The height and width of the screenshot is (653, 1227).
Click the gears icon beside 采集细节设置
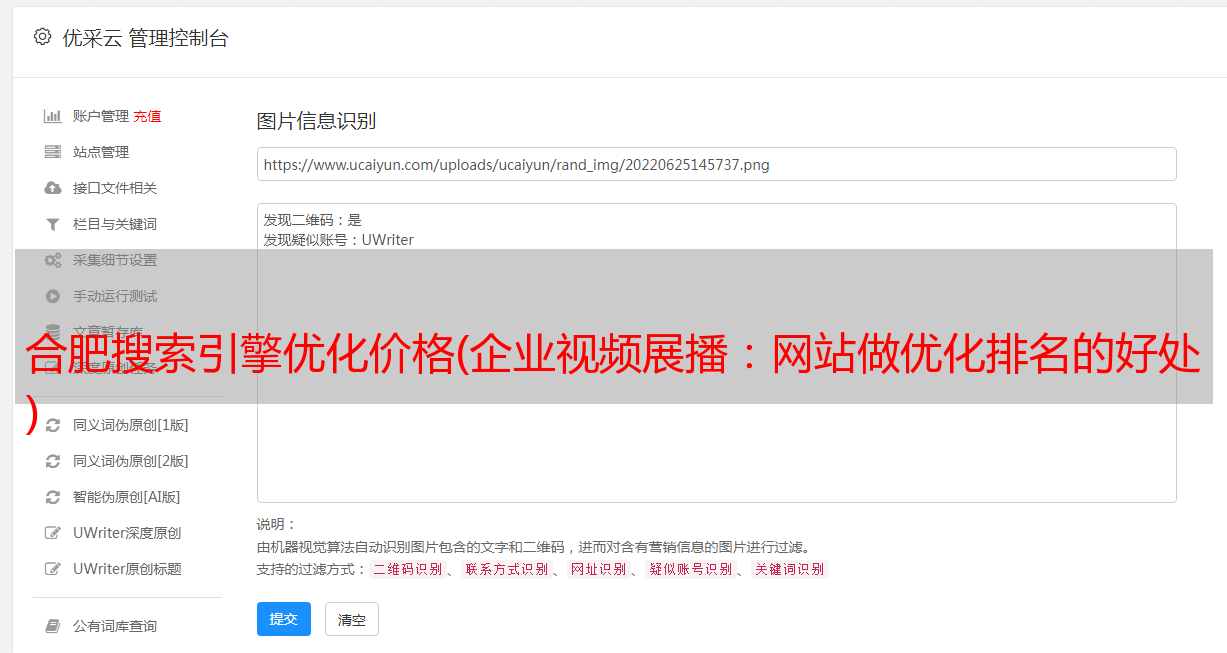tap(53, 260)
